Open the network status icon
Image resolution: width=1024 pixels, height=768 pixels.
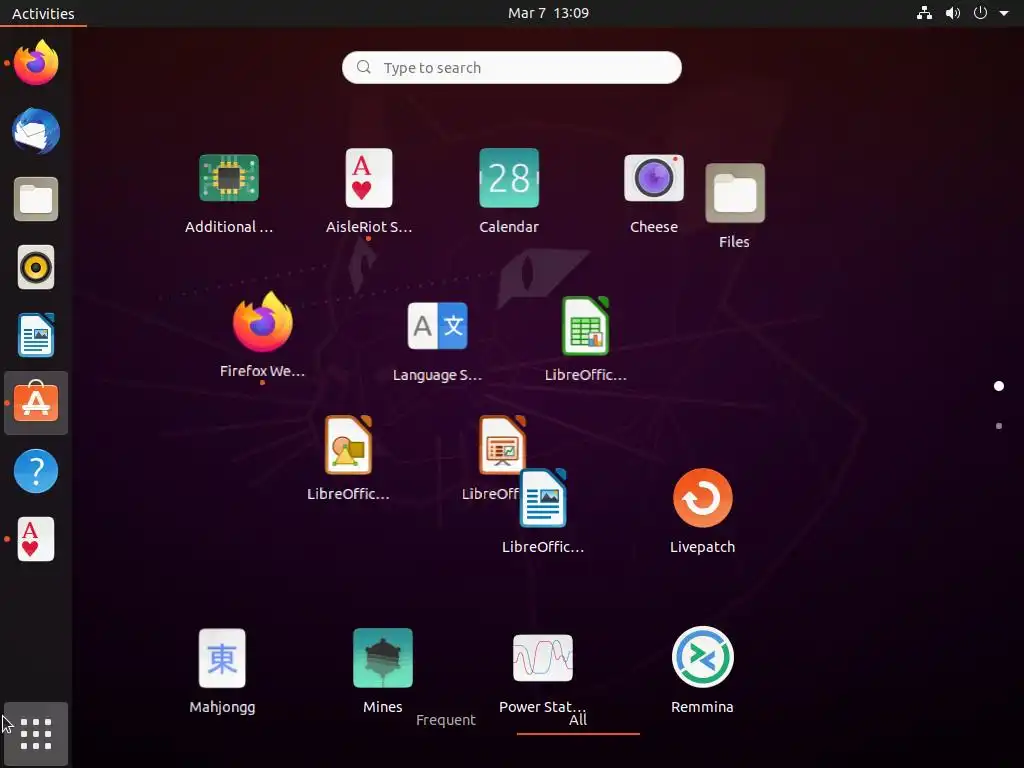coord(924,13)
